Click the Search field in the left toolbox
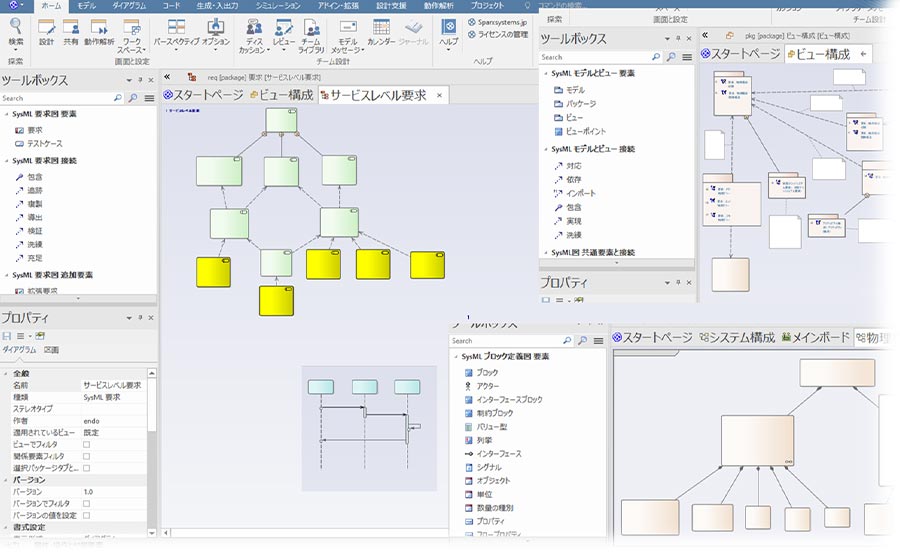 coord(55,98)
